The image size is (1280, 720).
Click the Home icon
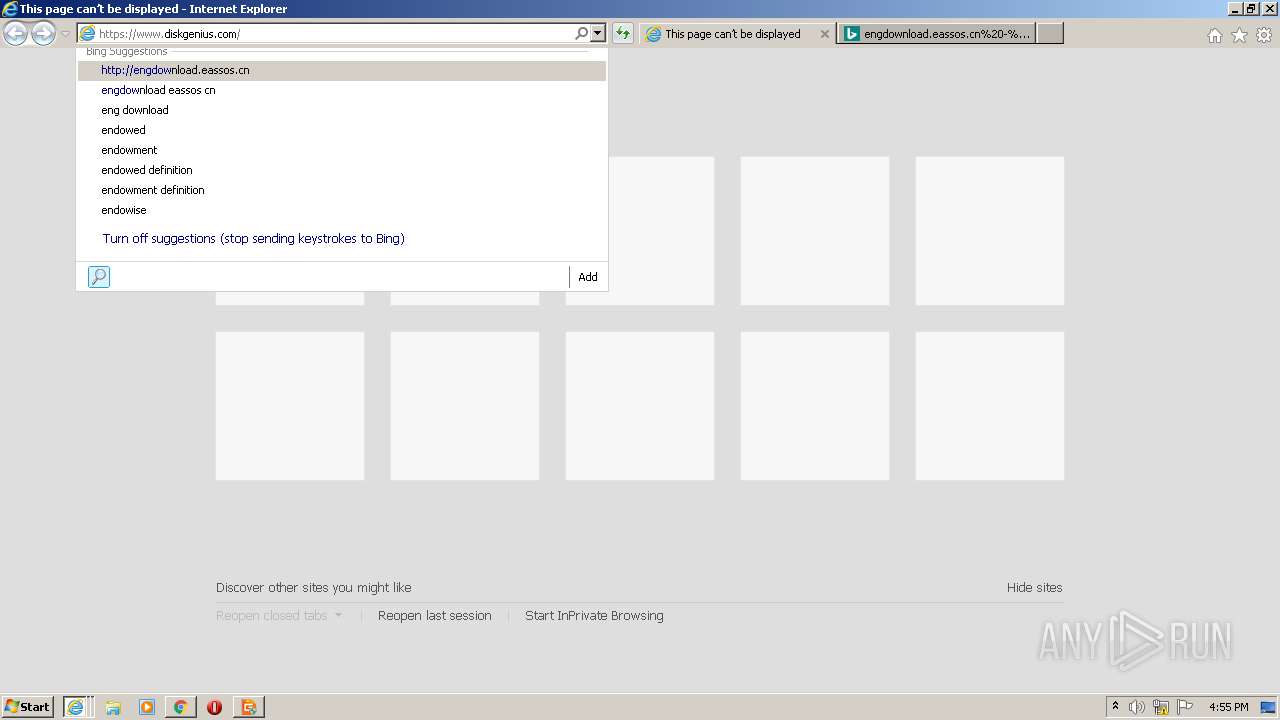(1215, 35)
